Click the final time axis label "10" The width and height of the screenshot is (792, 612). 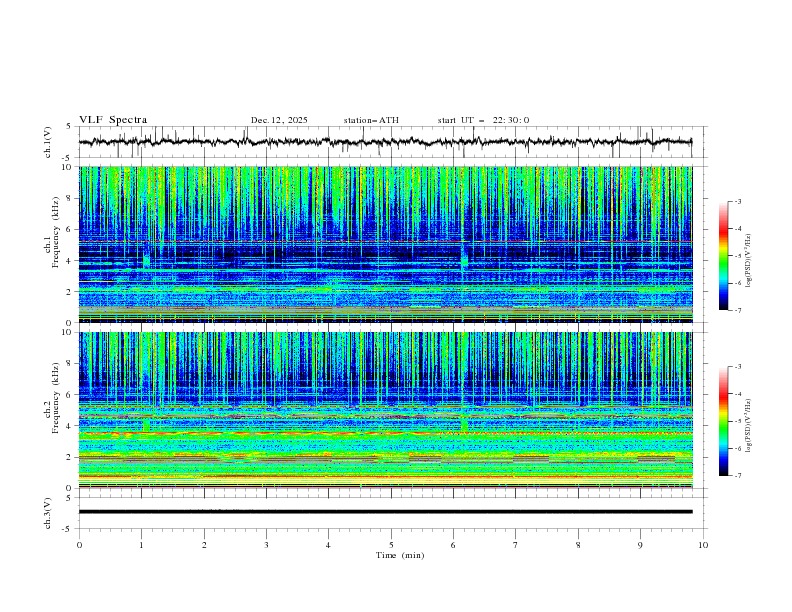point(703,545)
